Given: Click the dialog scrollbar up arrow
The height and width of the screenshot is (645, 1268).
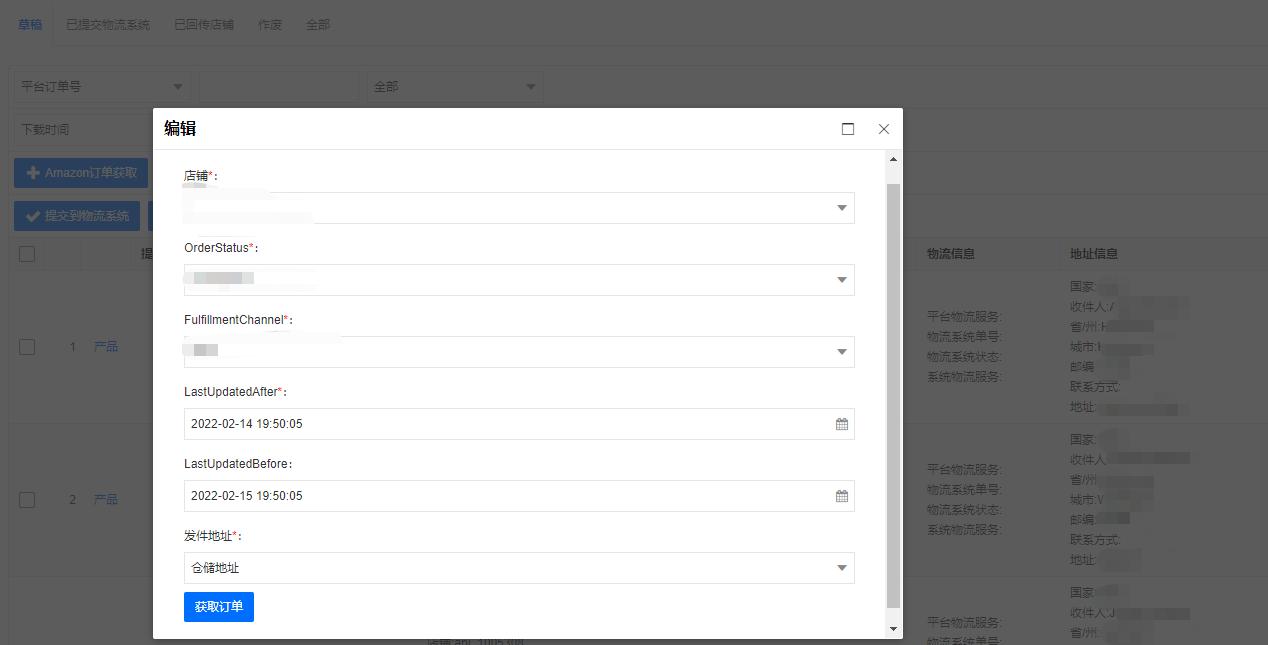Looking at the screenshot, I should [x=894, y=159].
